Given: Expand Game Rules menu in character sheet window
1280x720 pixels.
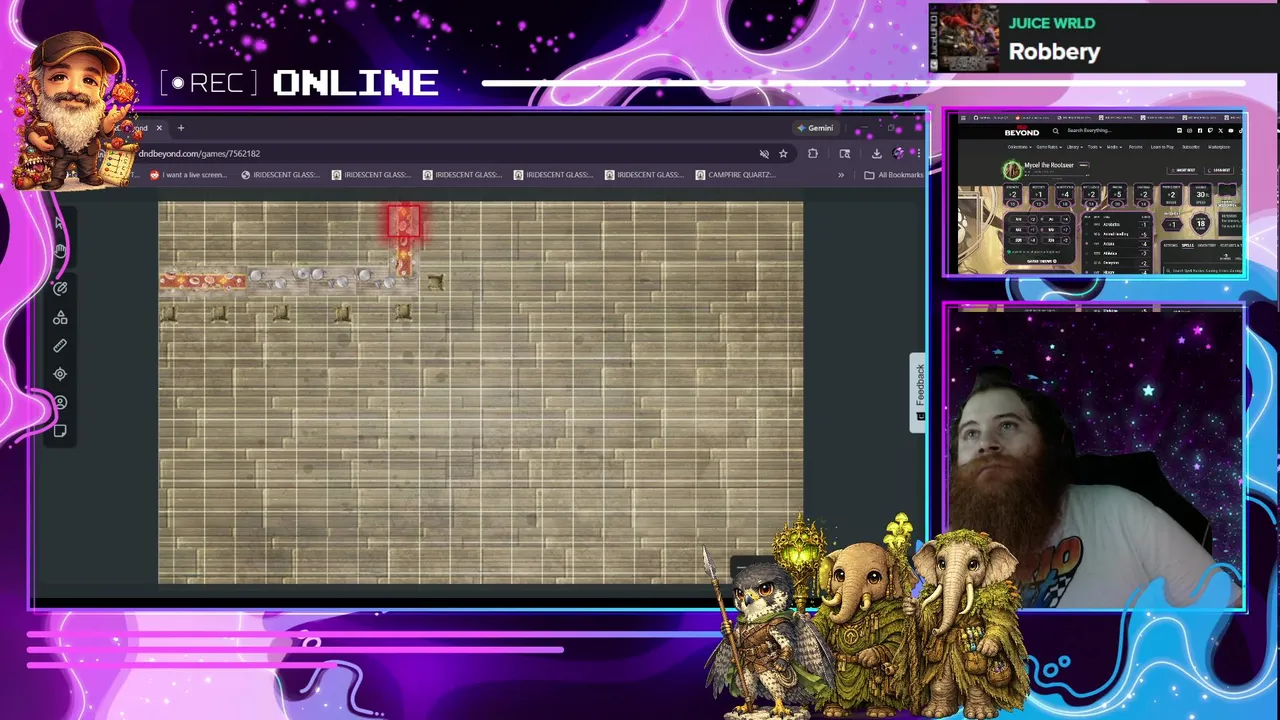Looking at the screenshot, I should (1049, 147).
